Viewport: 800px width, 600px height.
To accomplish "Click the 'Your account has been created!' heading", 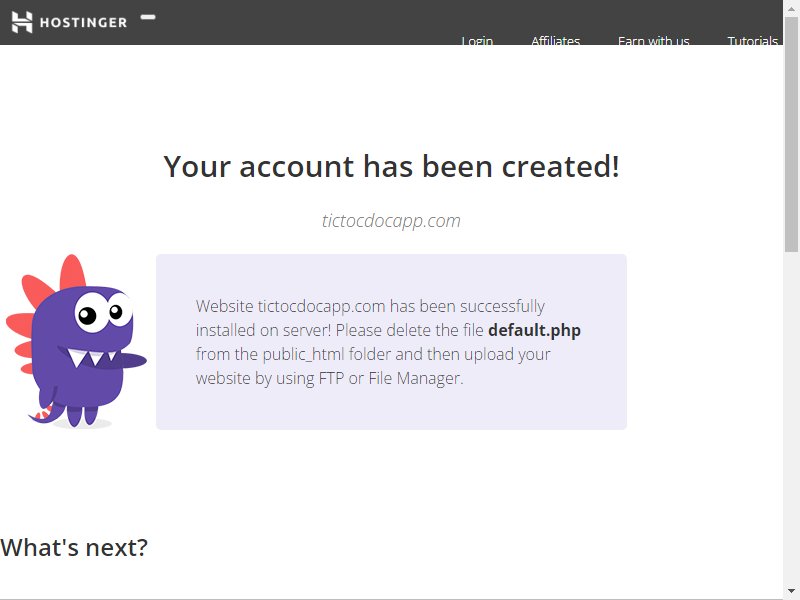I will (391, 166).
